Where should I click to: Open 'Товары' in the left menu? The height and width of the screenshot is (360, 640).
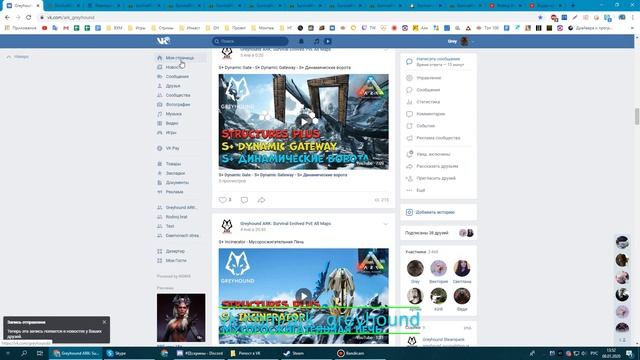point(173,164)
